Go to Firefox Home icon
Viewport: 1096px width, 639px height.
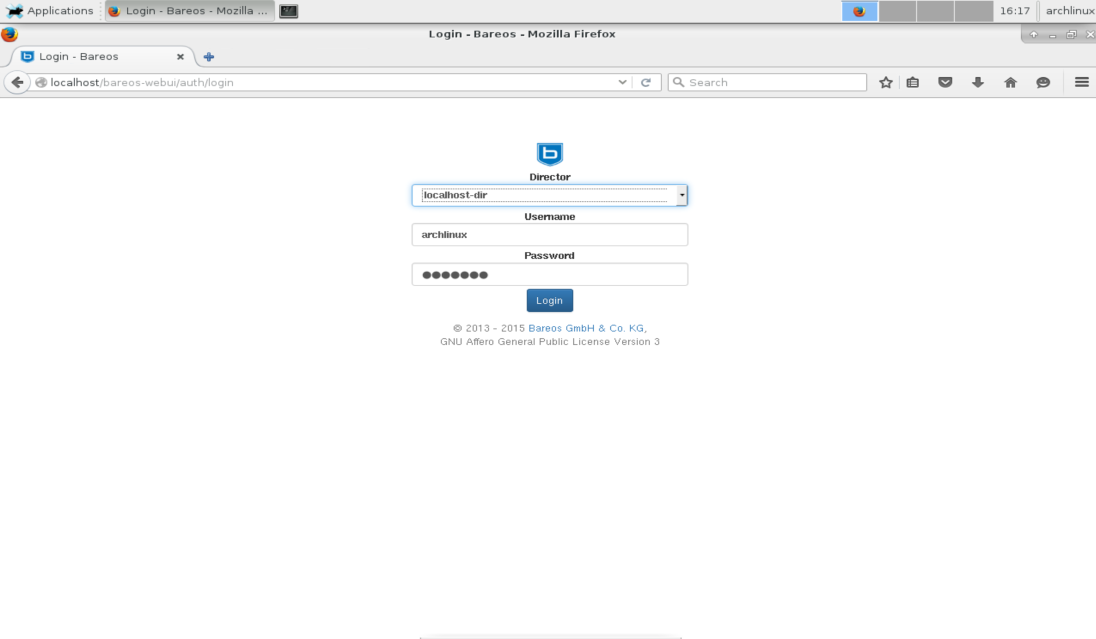coord(1010,82)
